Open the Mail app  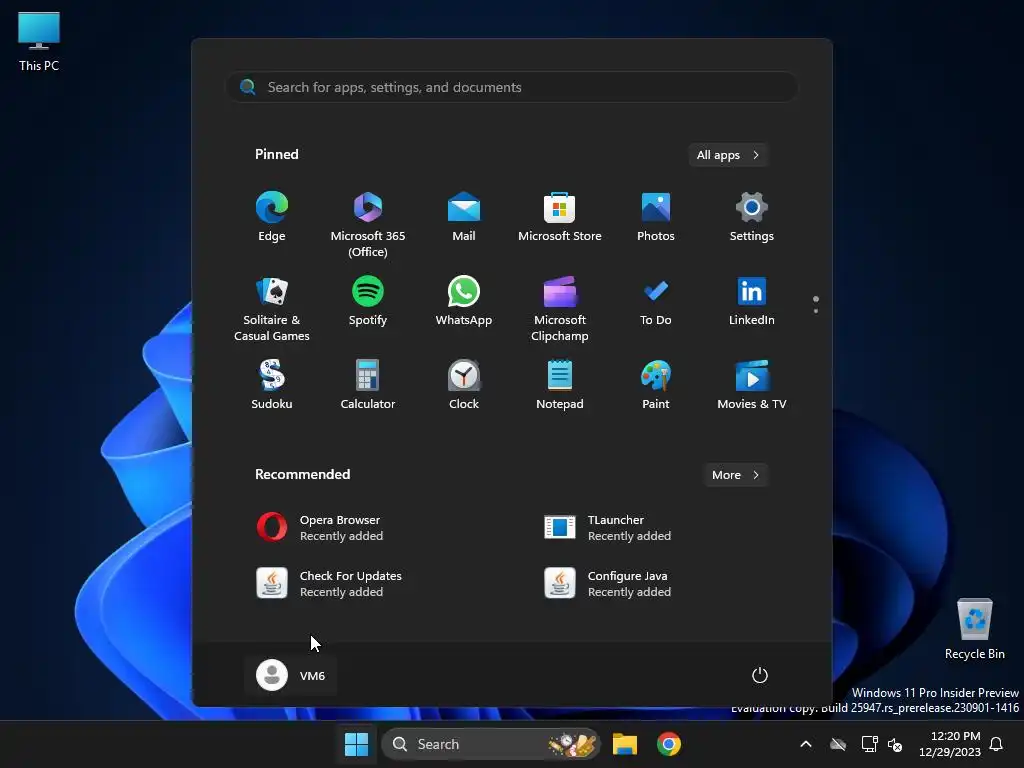[x=464, y=217]
